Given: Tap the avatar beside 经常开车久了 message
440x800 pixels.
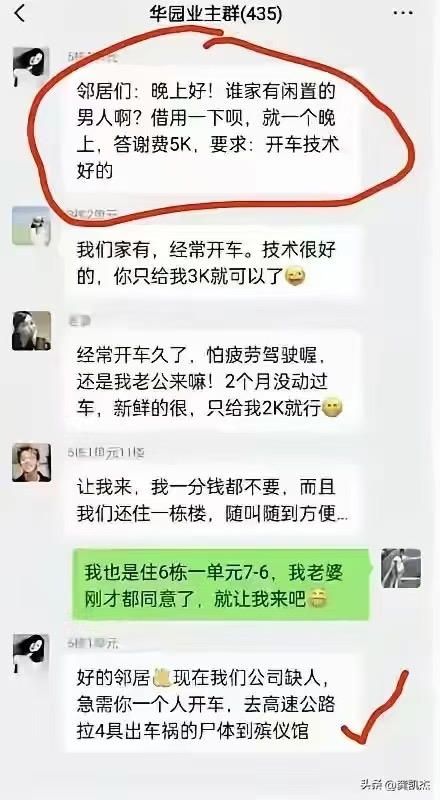Looking at the screenshot, I should pos(31,331).
